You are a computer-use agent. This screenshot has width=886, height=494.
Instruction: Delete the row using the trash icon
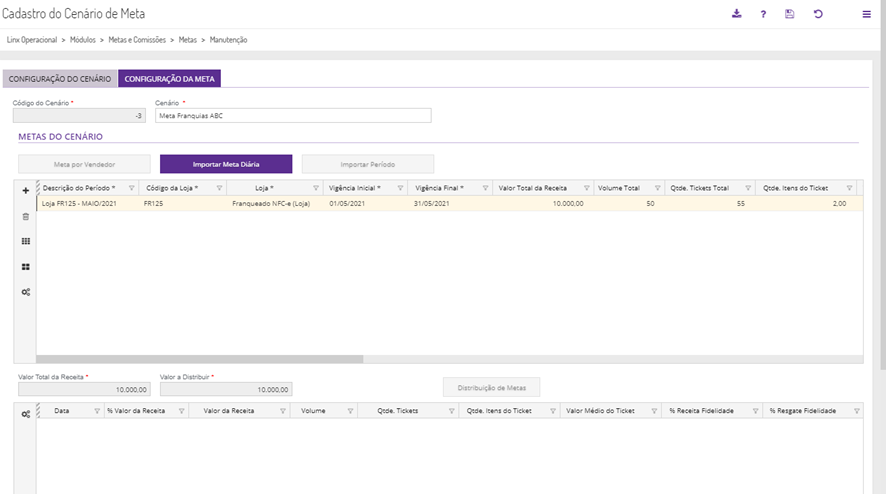pyautogui.click(x=26, y=216)
